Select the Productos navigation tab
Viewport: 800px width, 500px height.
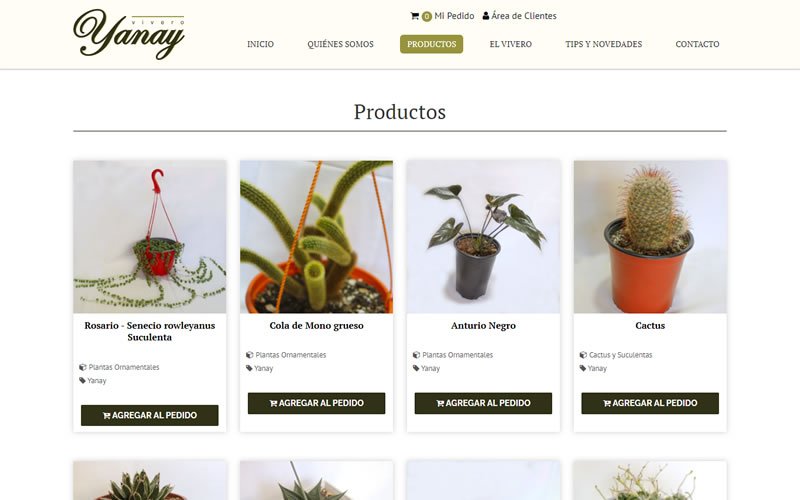click(432, 44)
